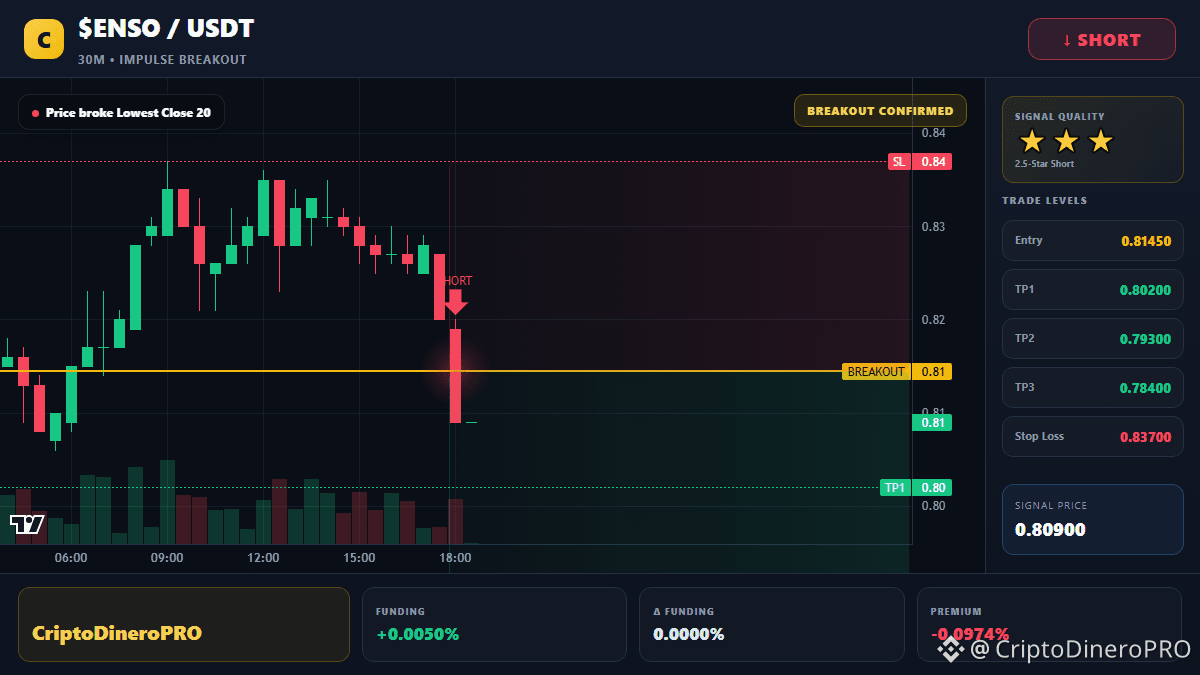Click the BREAKOUT CONFIRMED badge
Viewport: 1200px width, 675px height.
[880, 111]
